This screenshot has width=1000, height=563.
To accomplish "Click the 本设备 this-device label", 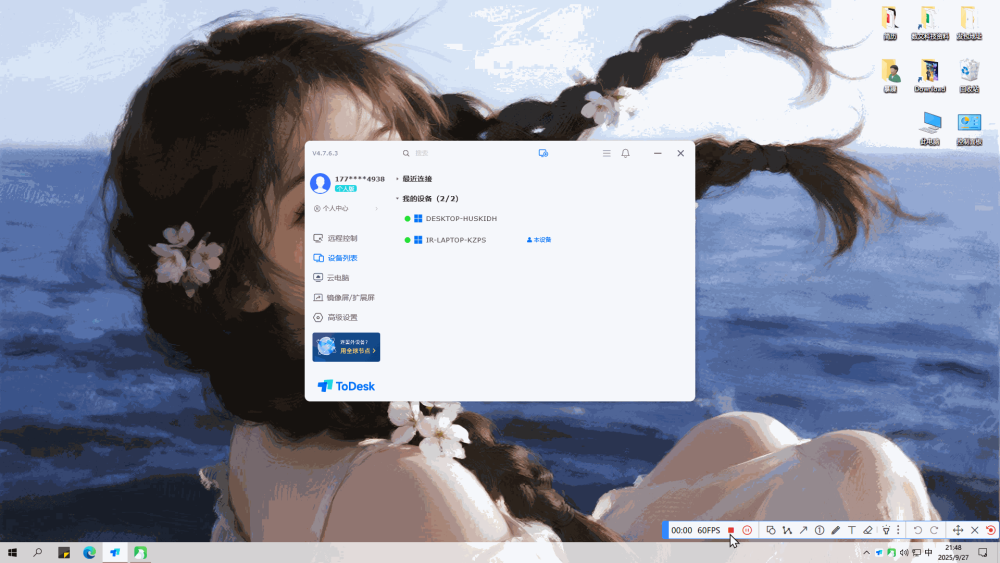I will pyautogui.click(x=539, y=240).
